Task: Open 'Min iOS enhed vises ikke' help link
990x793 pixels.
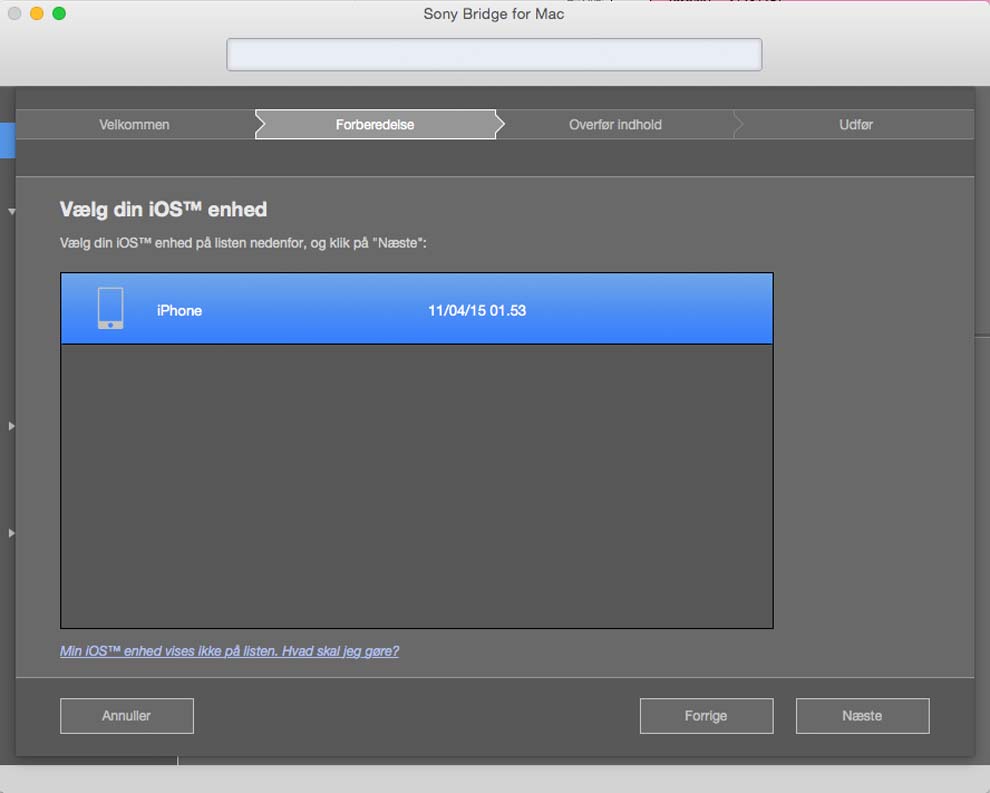Action: pos(229,651)
